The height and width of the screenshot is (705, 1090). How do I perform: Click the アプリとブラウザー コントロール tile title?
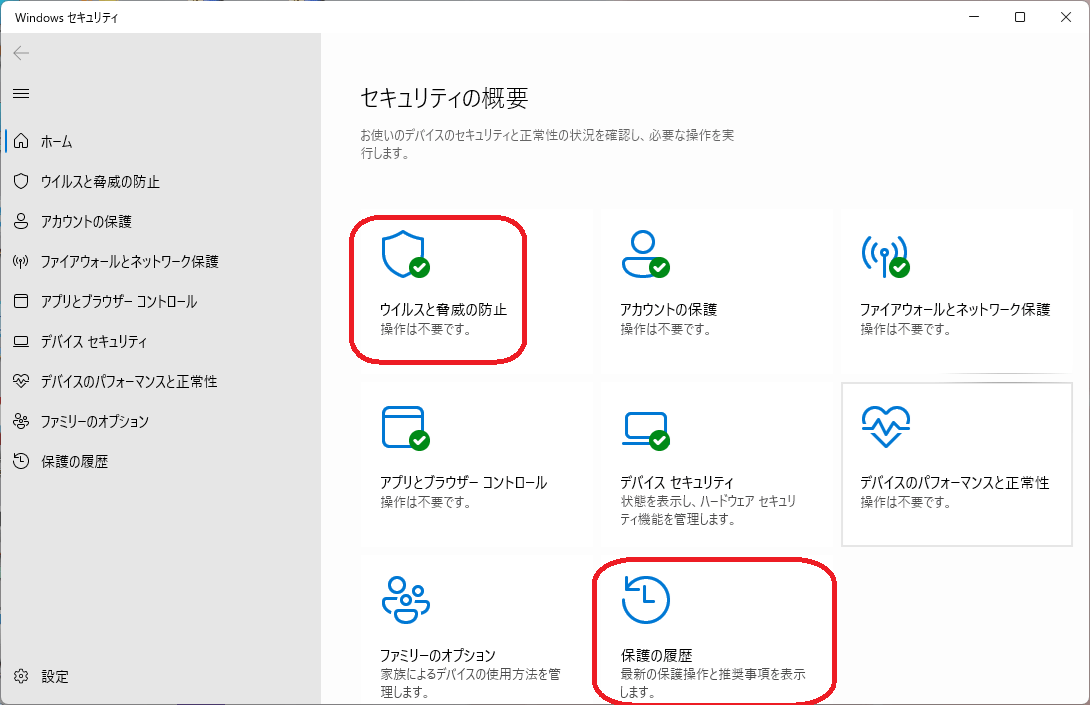(x=464, y=483)
